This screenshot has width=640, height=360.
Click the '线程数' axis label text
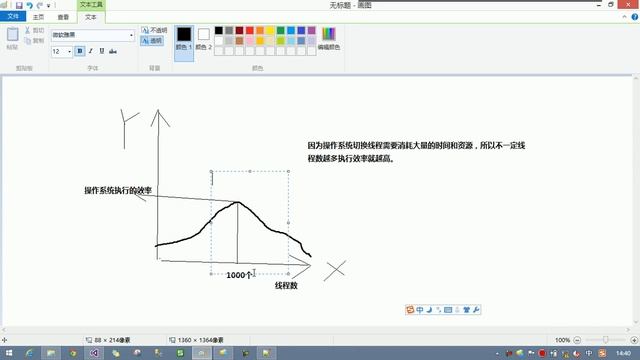pos(286,286)
